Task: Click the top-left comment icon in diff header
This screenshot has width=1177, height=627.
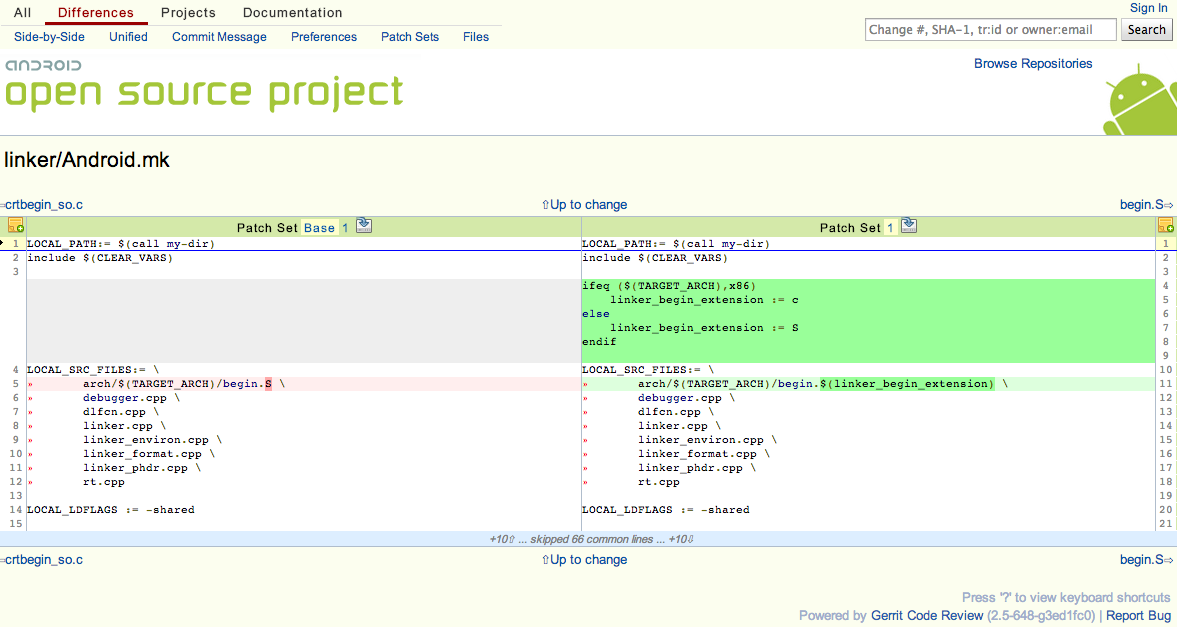Action: [15, 227]
